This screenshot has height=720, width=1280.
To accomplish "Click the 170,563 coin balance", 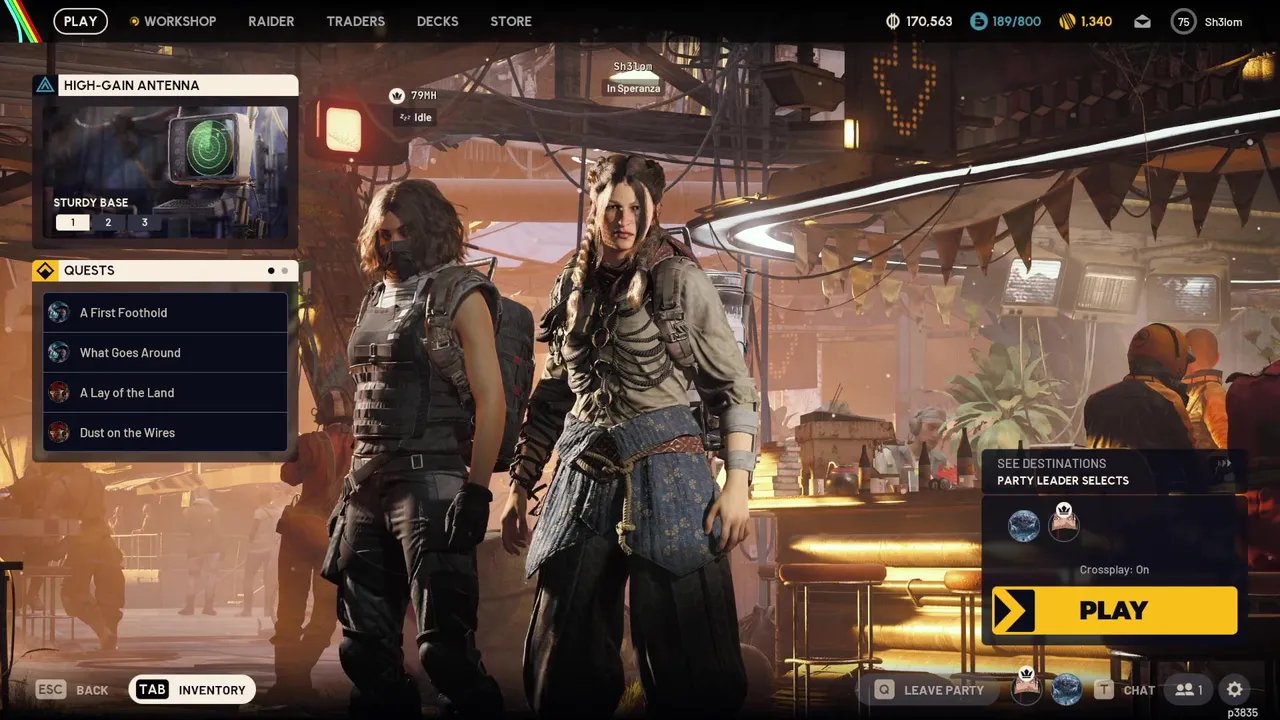I will (929, 21).
